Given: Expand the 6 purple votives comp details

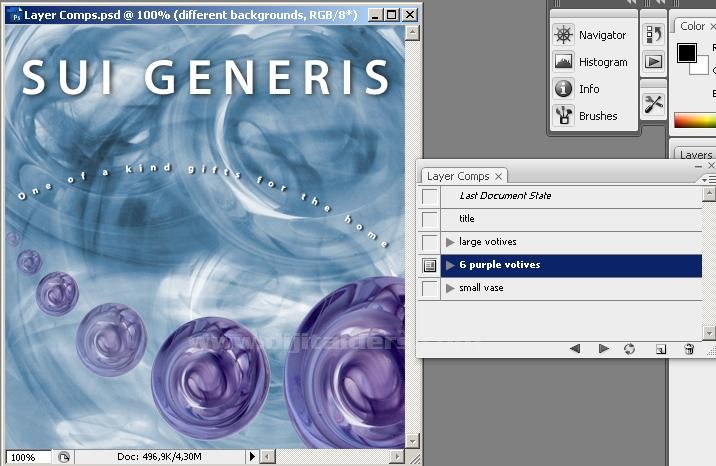Looking at the screenshot, I should pyautogui.click(x=450, y=265).
